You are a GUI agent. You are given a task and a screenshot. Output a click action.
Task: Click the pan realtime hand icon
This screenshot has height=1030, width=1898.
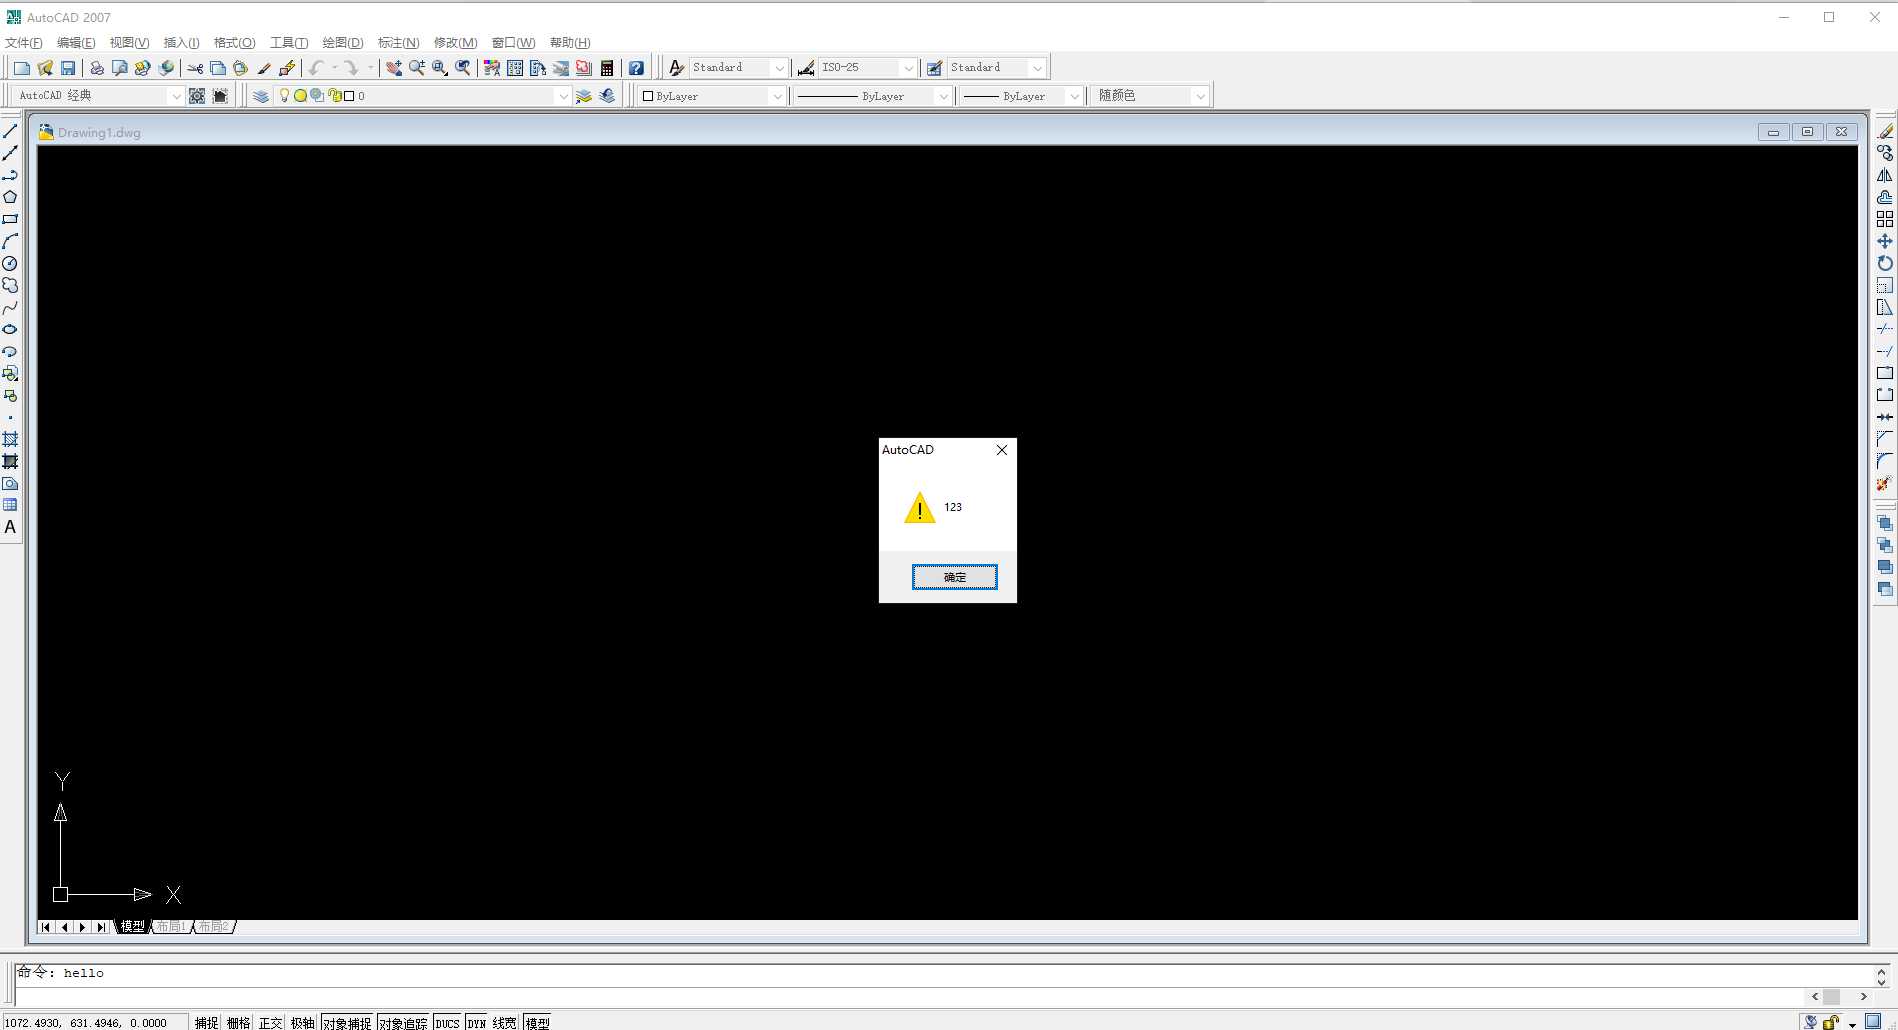pyautogui.click(x=394, y=68)
